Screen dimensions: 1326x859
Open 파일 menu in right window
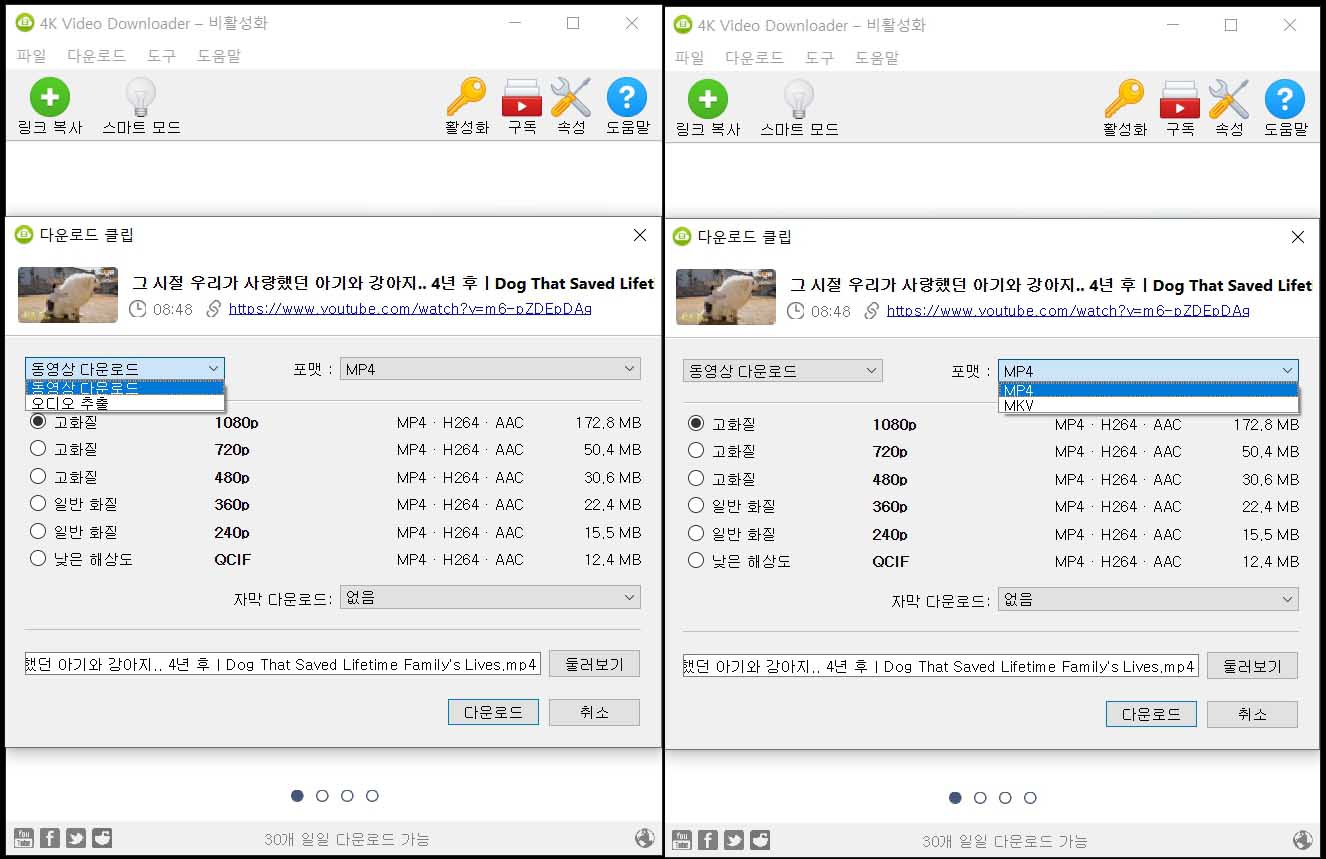[689, 58]
